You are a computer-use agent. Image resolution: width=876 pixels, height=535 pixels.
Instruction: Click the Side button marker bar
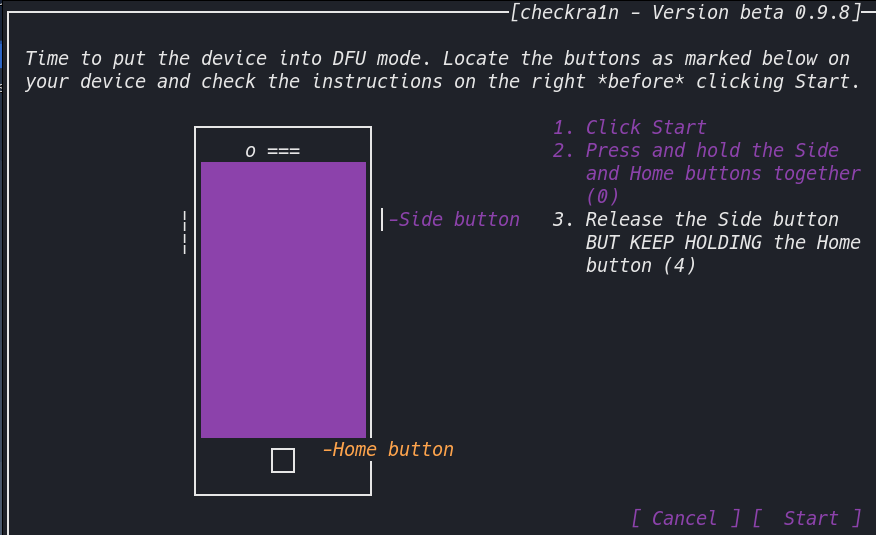382,219
